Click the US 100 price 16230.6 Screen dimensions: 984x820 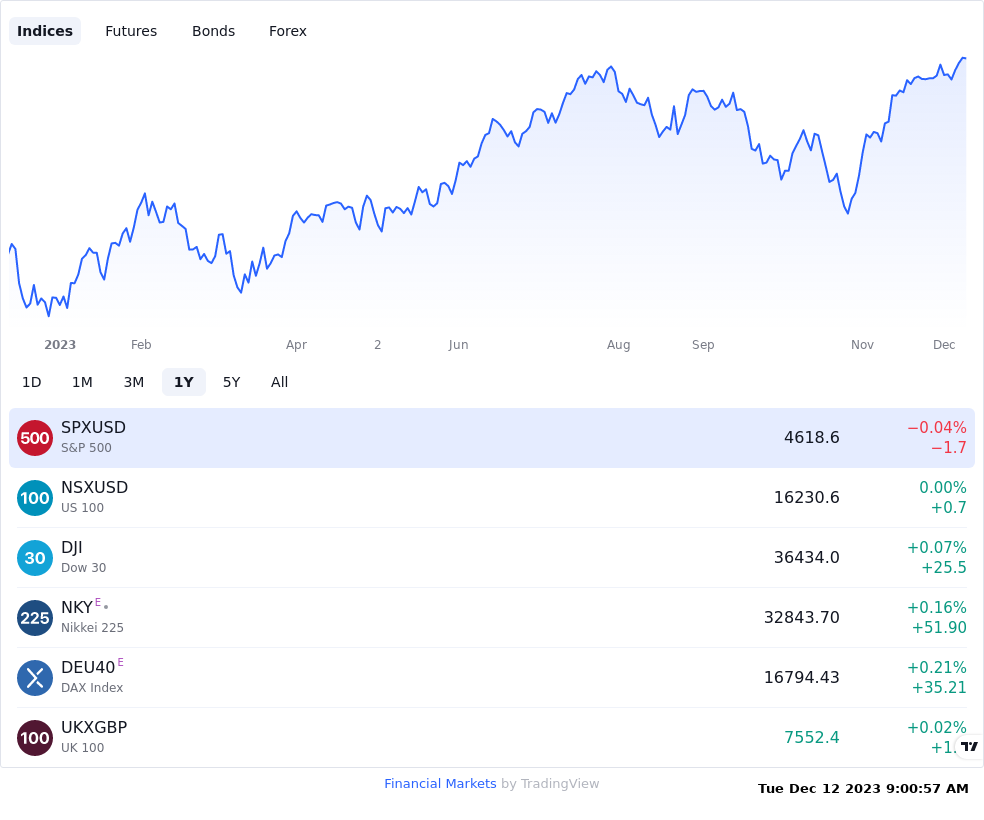pos(806,498)
